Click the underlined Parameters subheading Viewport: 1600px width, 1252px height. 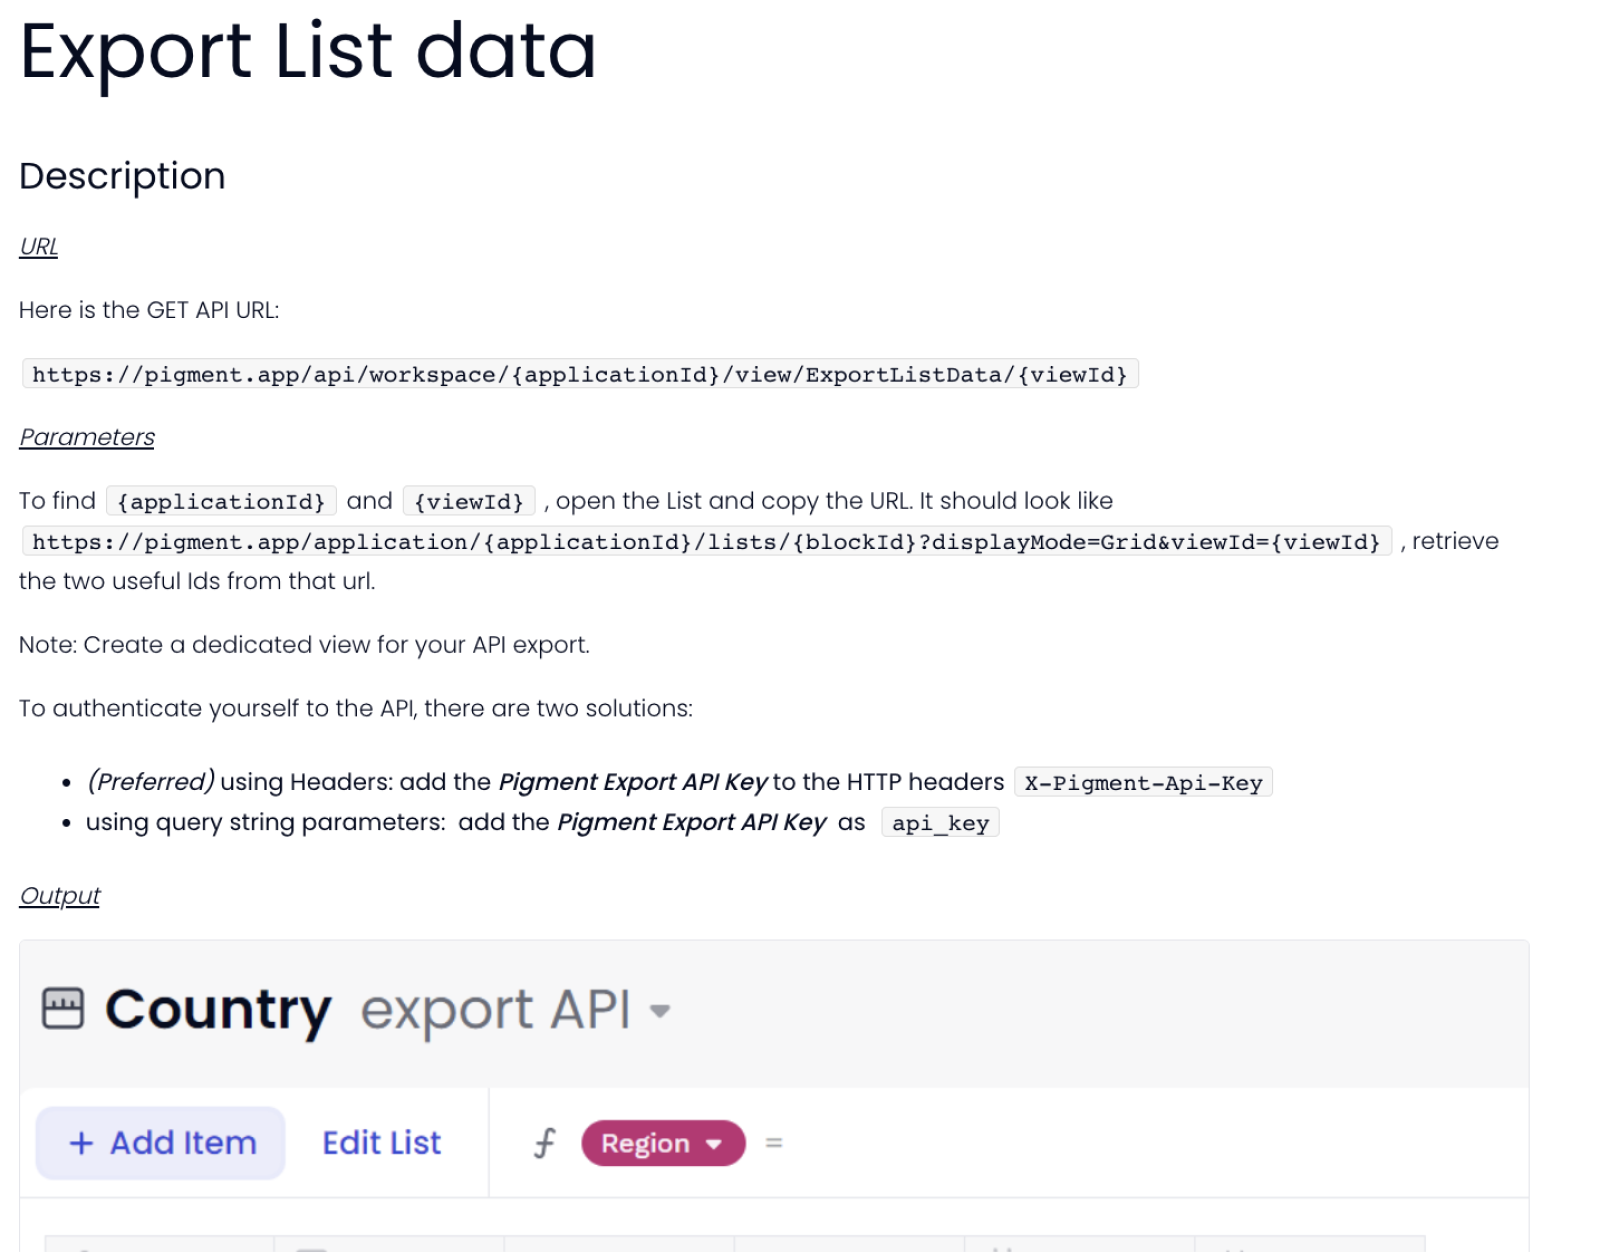[x=87, y=437]
